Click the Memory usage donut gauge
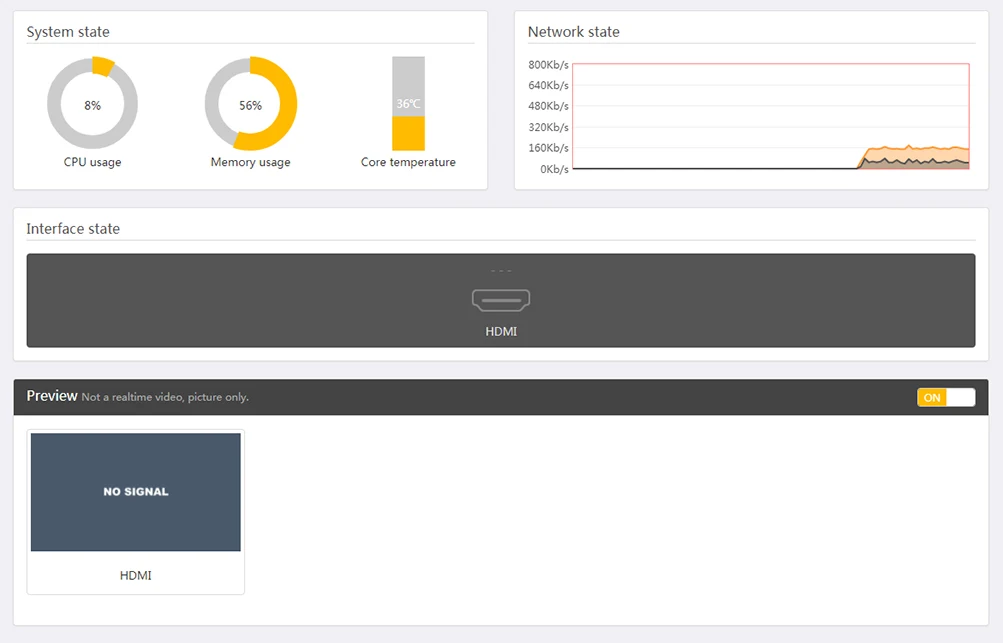Screen dimensions: 1003x643 coord(250,104)
